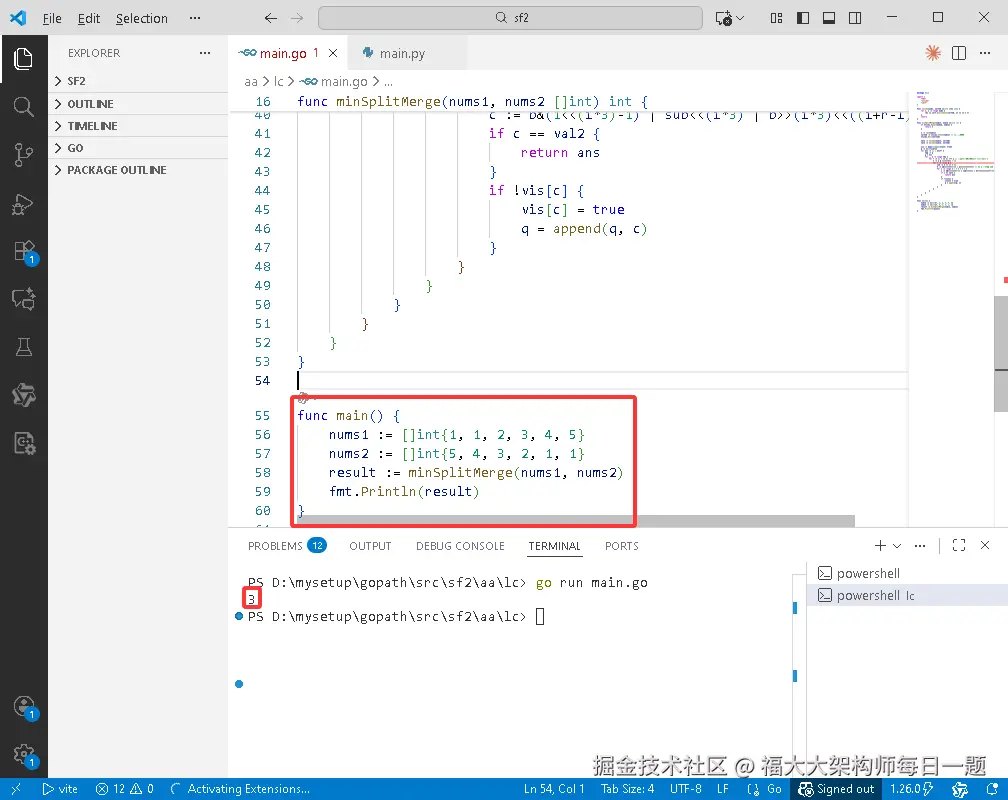
Task: Create a new terminal with plus icon
Action: (880, 545)
